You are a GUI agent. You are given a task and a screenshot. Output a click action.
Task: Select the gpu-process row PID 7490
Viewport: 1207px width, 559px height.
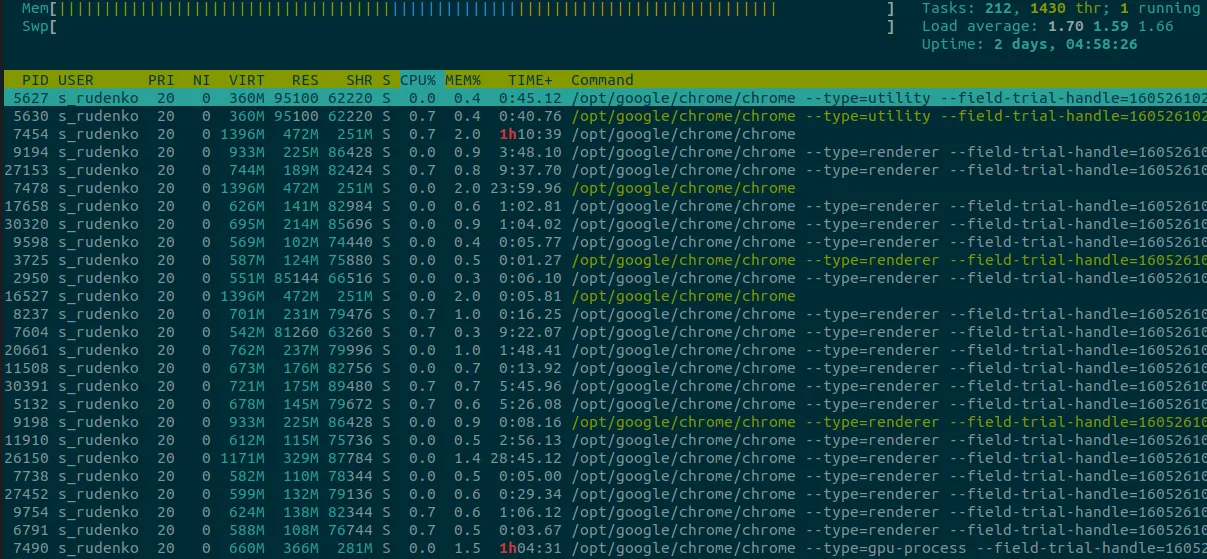(603, 548)
